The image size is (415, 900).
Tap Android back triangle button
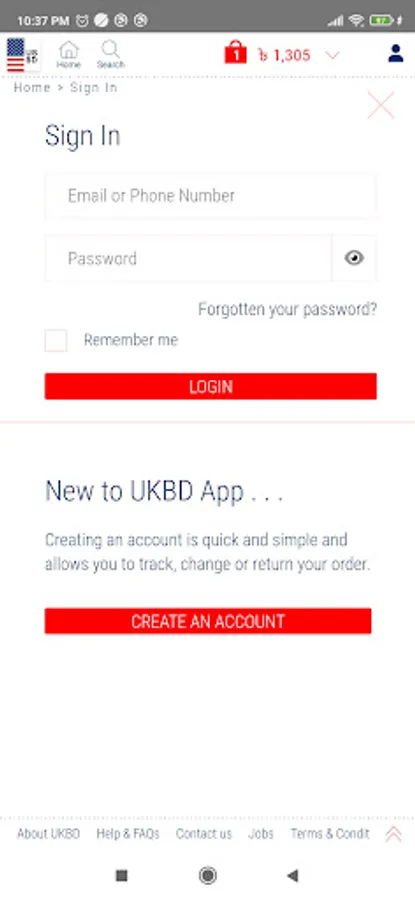click(x=293, y=875)
